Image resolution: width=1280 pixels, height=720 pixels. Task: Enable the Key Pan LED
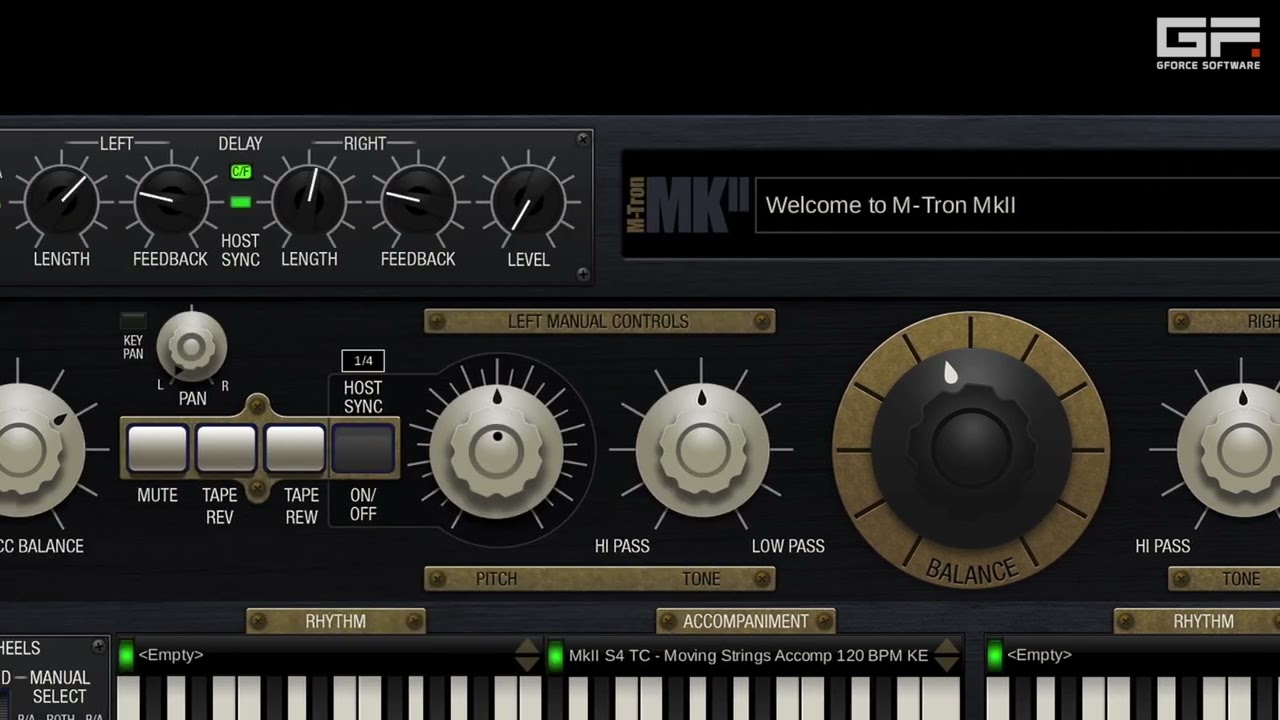(133, 321)
